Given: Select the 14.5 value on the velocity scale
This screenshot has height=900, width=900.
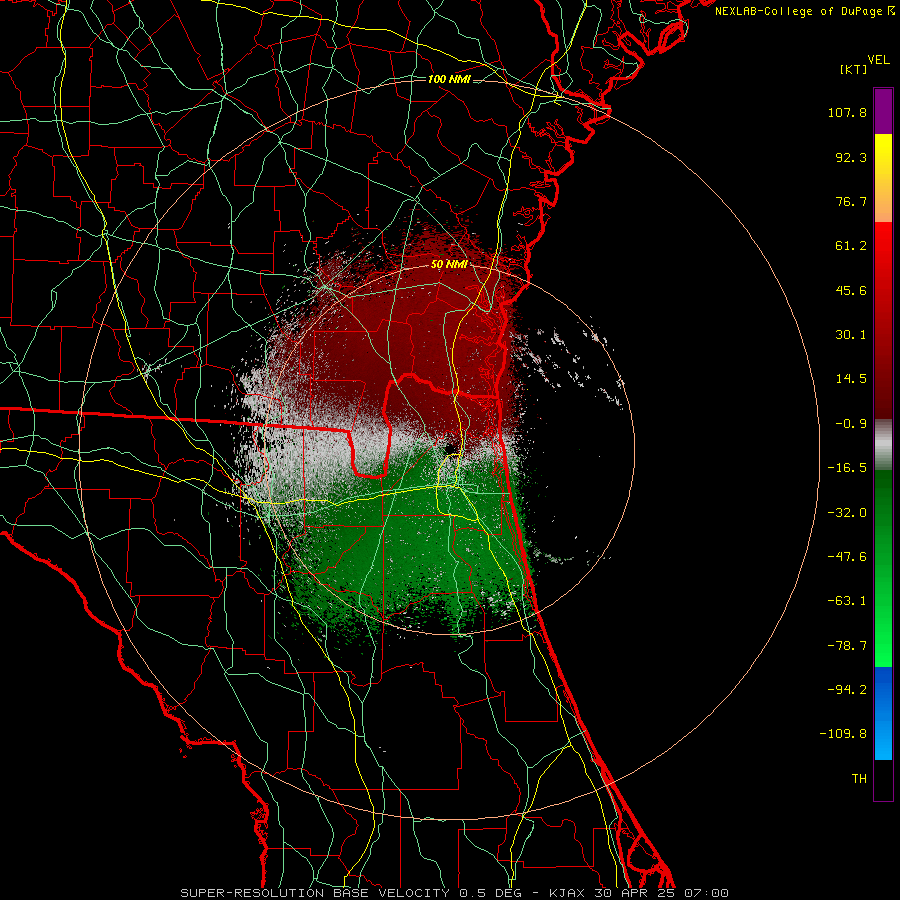Looking at the screenshot, I should click(851, 379).
